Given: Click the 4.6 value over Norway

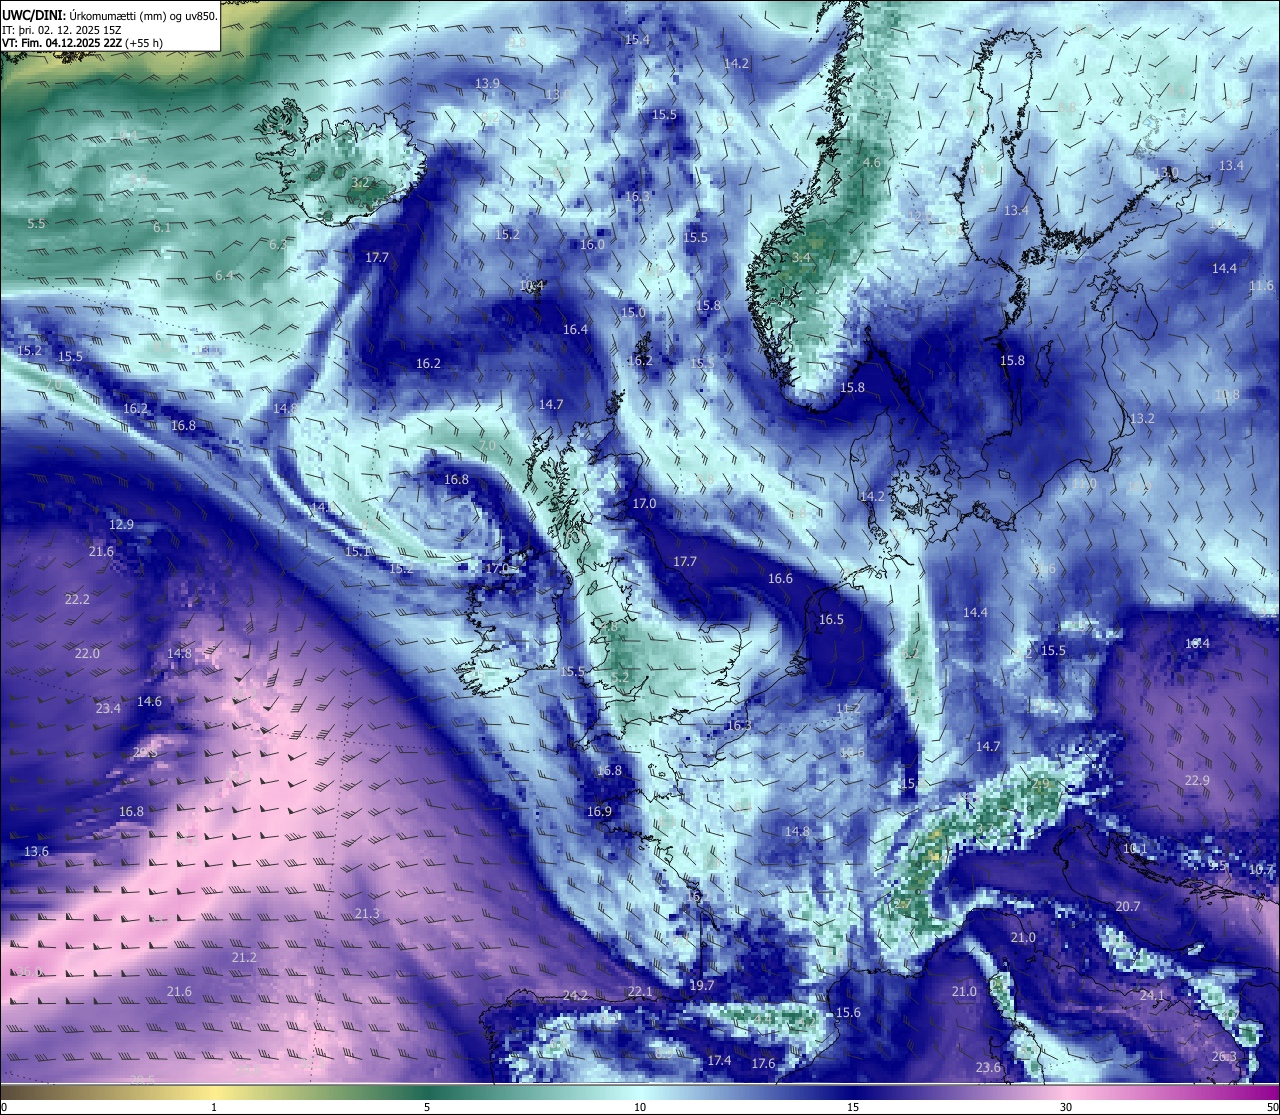Looking at the screenshot, I should (872, 162).
